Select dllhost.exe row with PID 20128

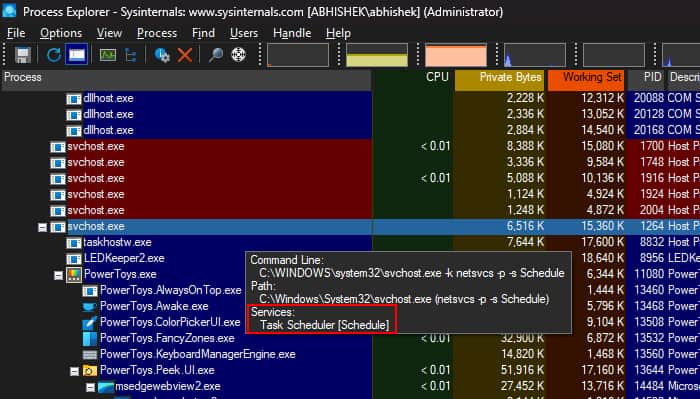click(350, 115)
